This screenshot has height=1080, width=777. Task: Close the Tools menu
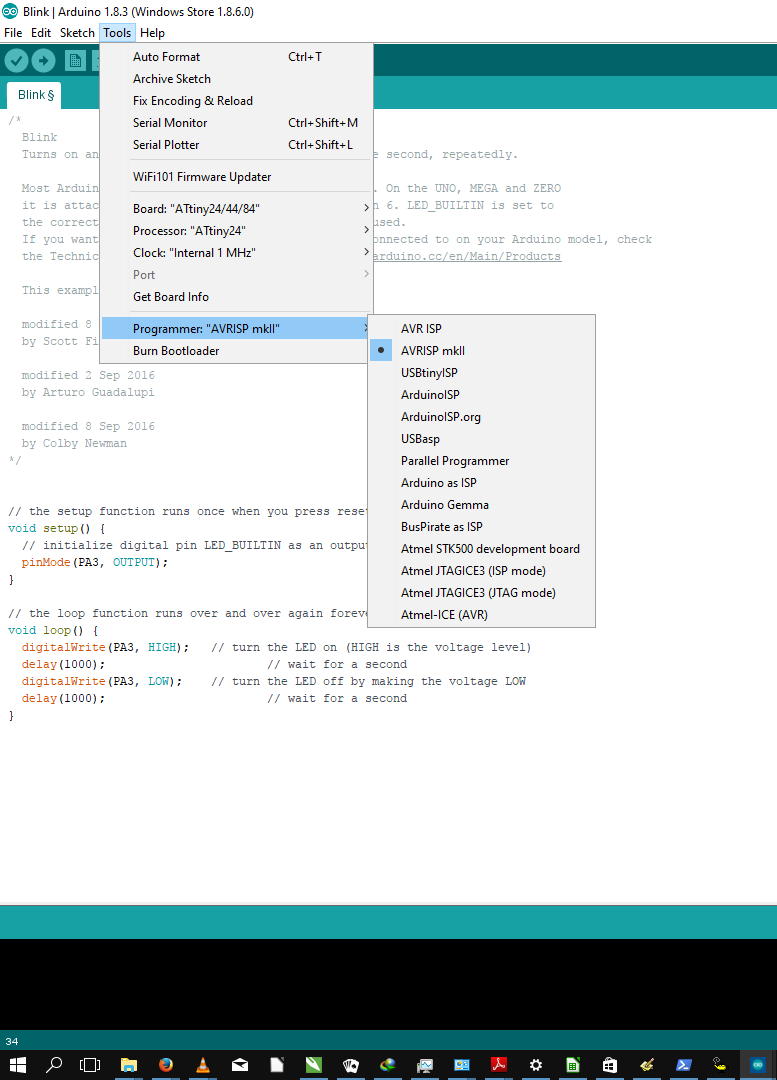pyautogui.click(x=117, y=32)
